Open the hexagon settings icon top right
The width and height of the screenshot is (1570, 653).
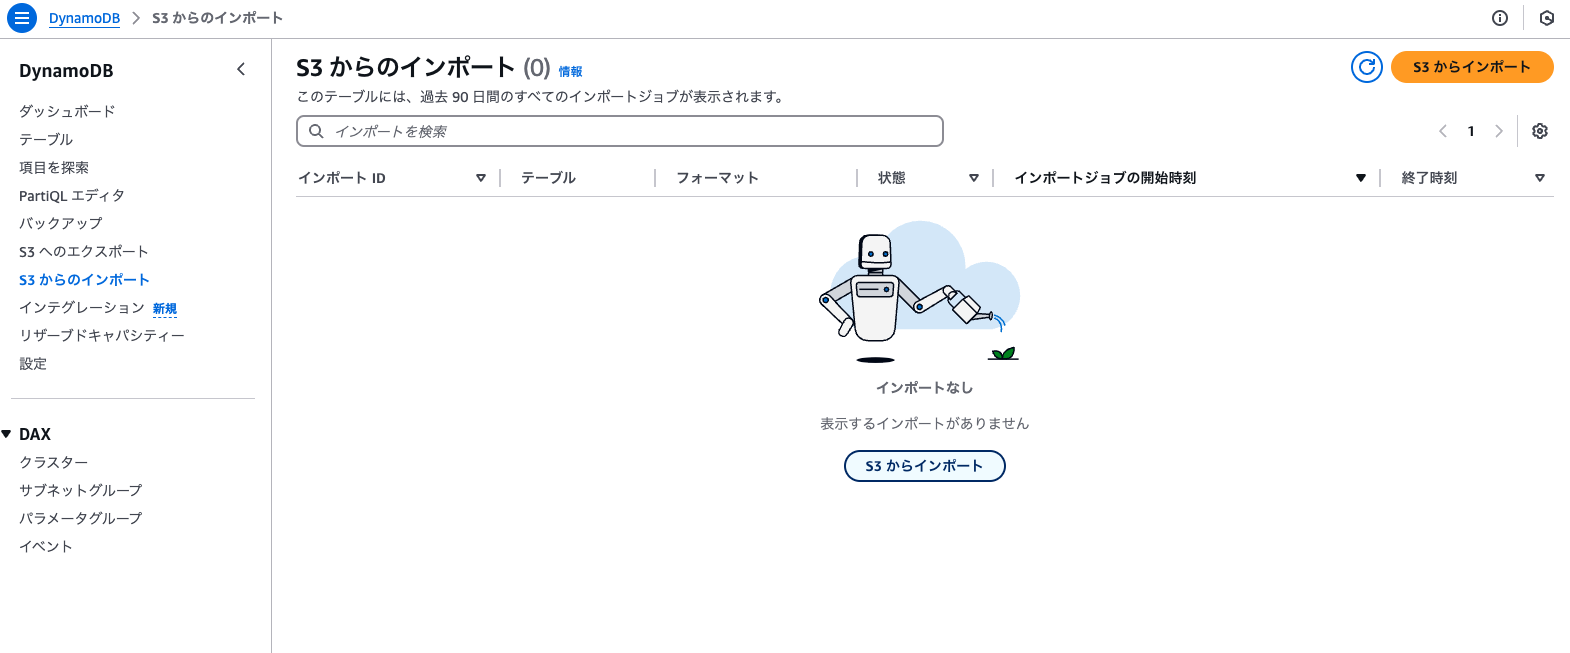(1546, 18)
